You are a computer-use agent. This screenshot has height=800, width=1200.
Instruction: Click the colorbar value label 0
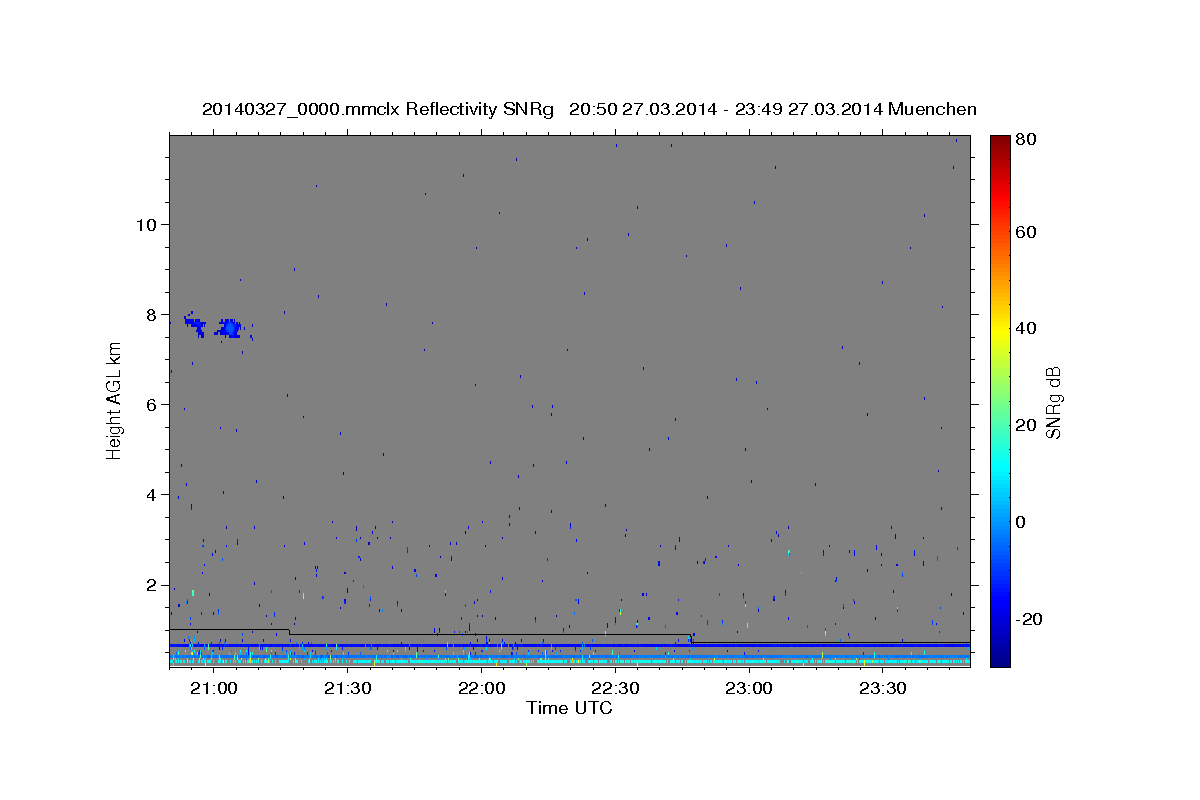(x=1020, y=522)
